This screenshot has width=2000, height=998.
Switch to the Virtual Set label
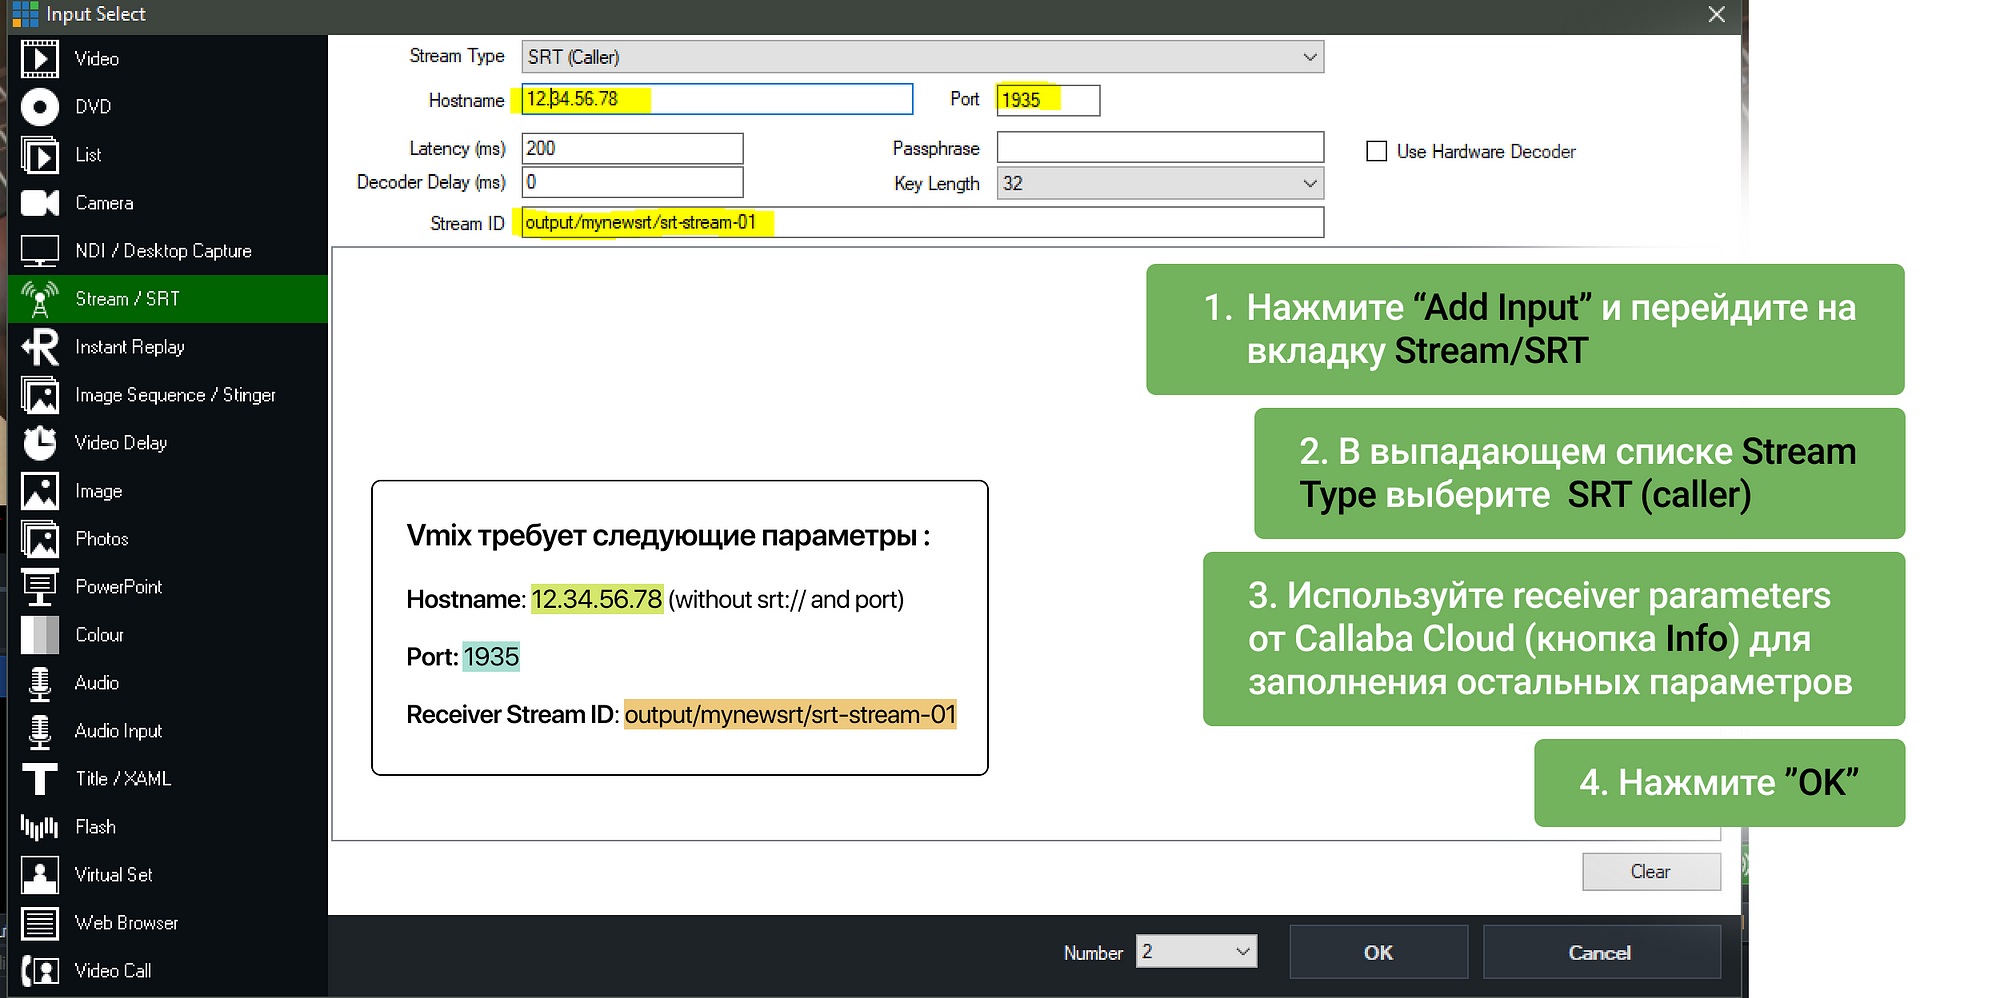[113, 875]
